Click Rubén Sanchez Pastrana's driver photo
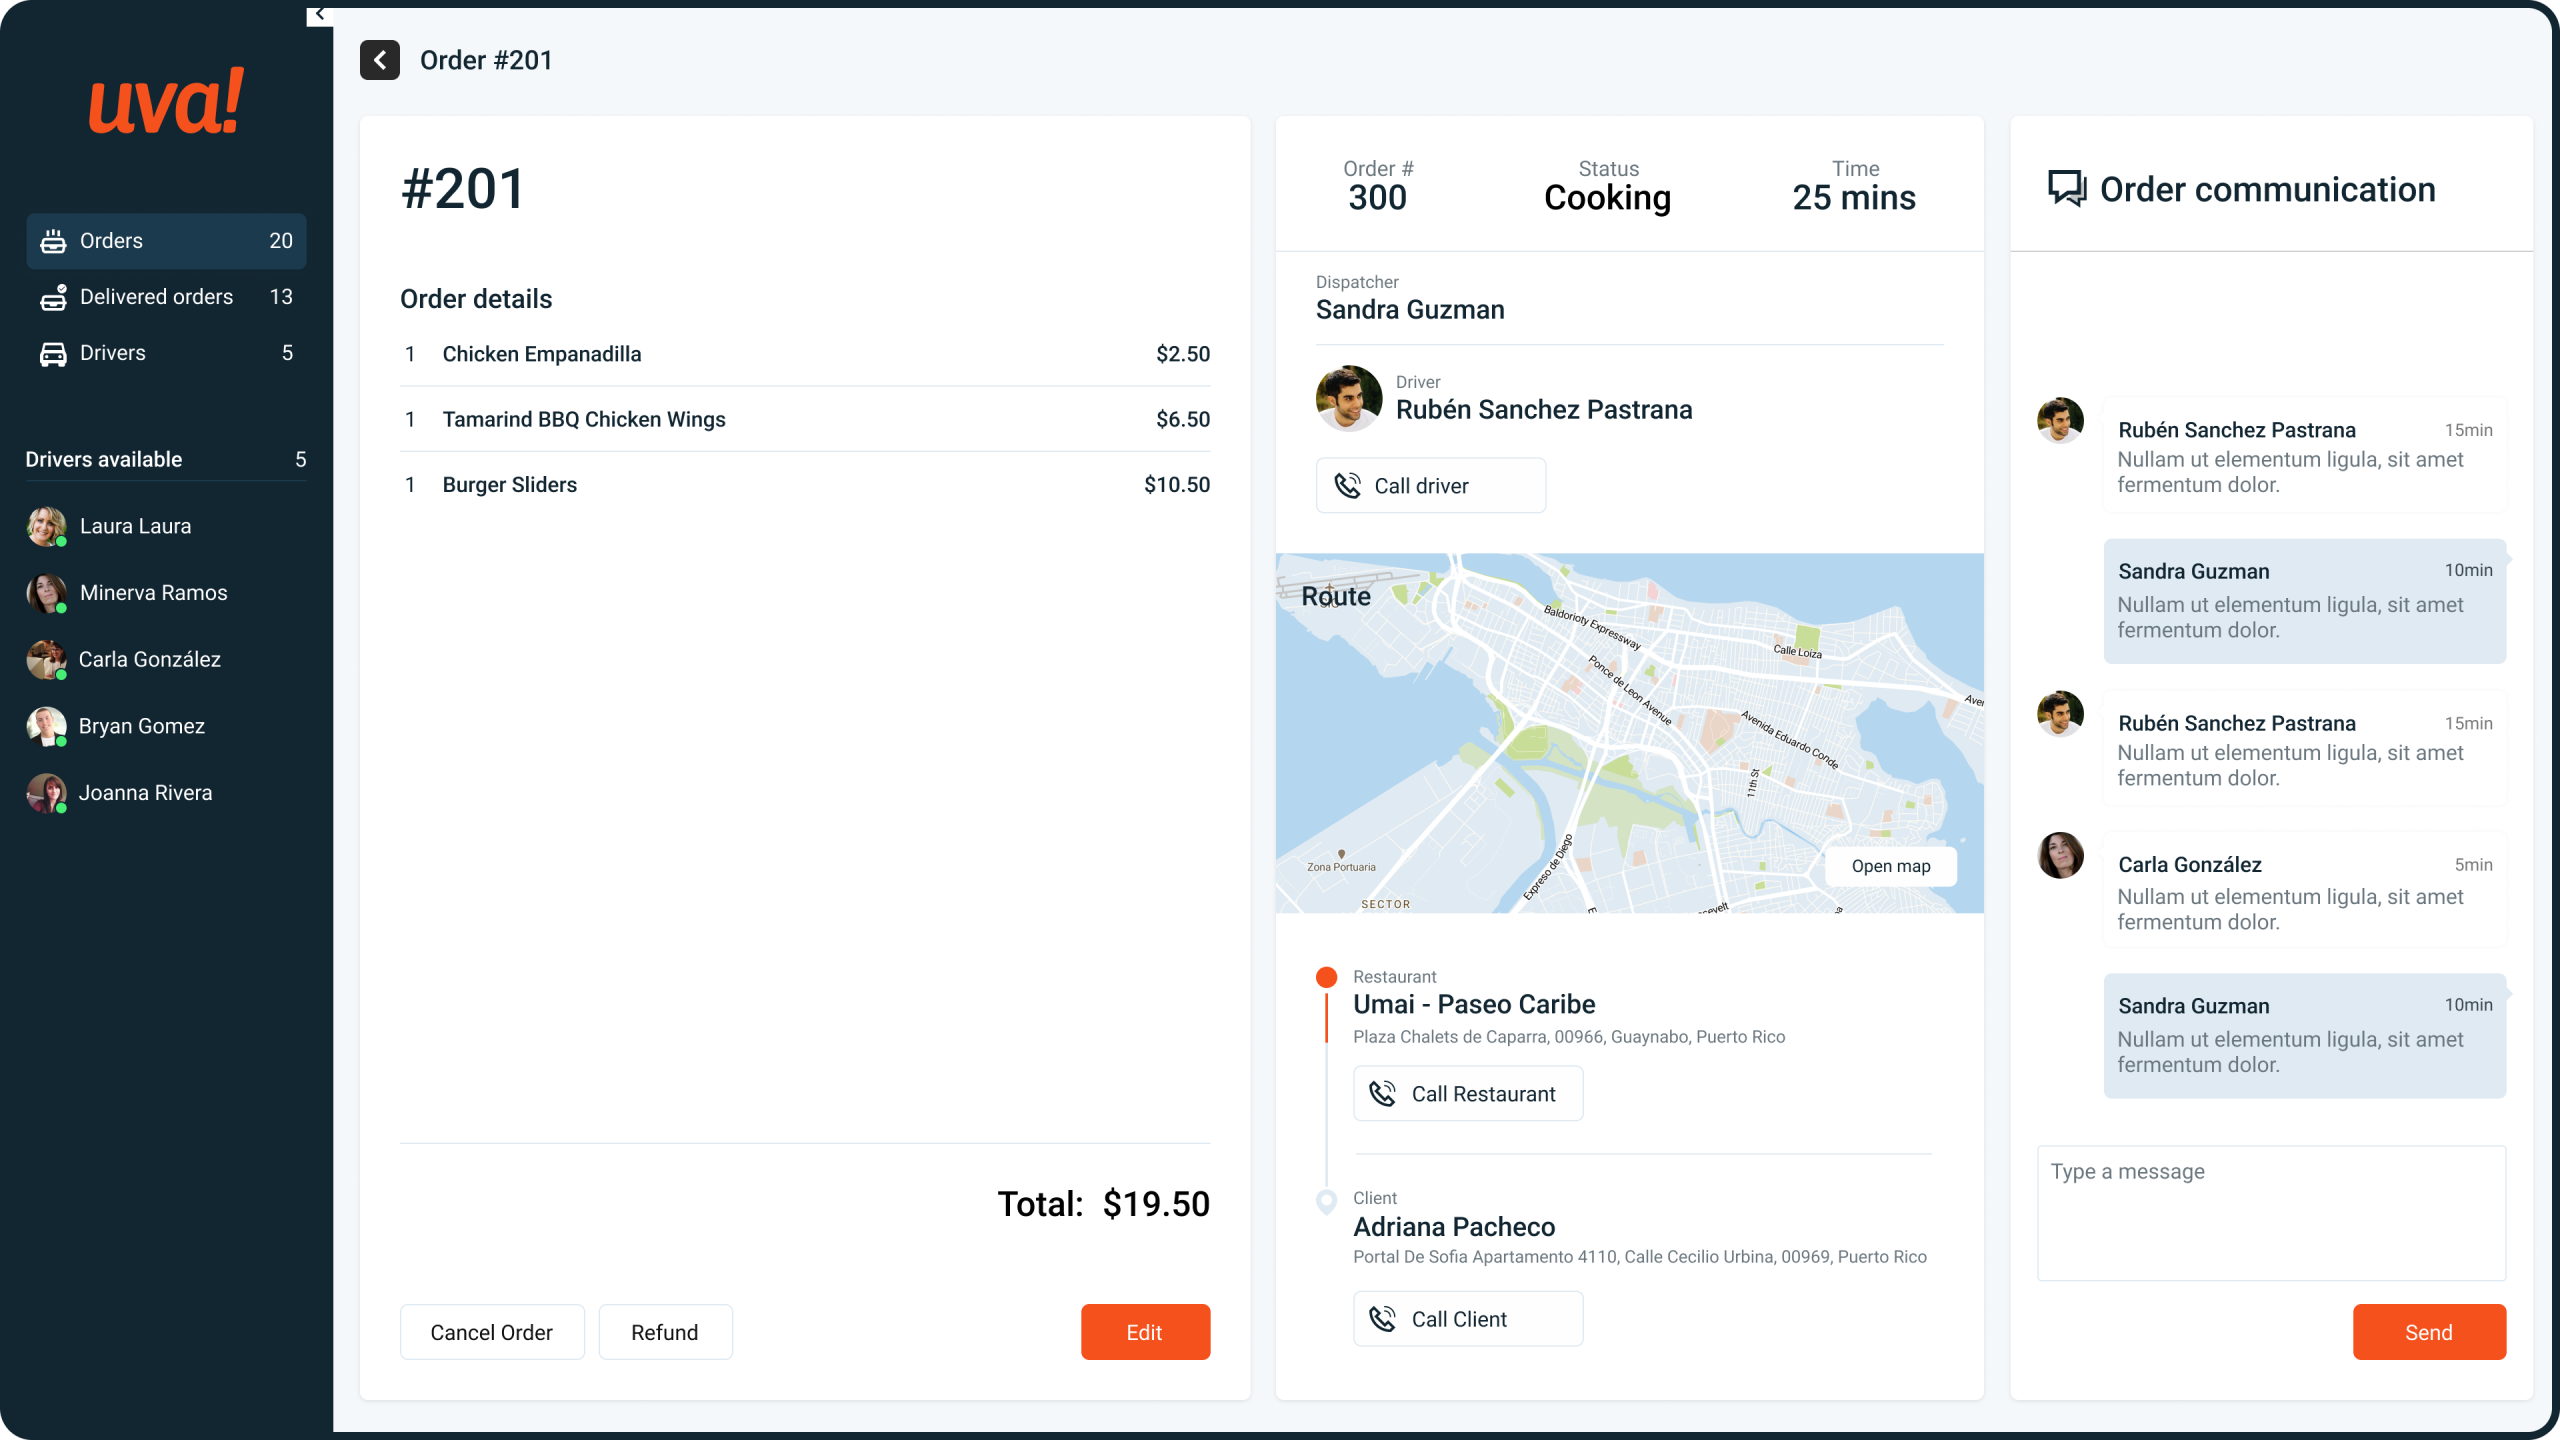Screen dimensions: 2560x1440 point(1349,398)
